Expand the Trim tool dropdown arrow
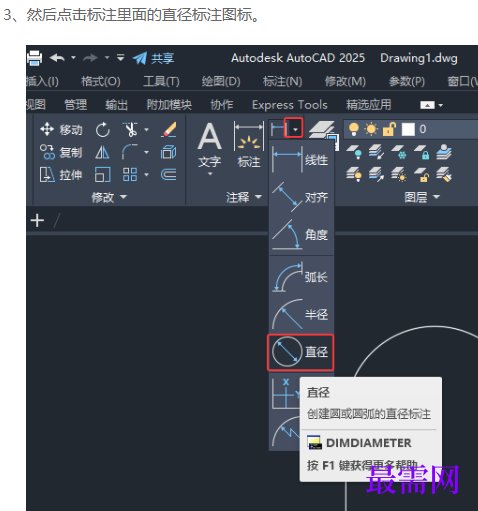Image resolution: width=478 pixels, height=511 pixels. coord(146,129)
